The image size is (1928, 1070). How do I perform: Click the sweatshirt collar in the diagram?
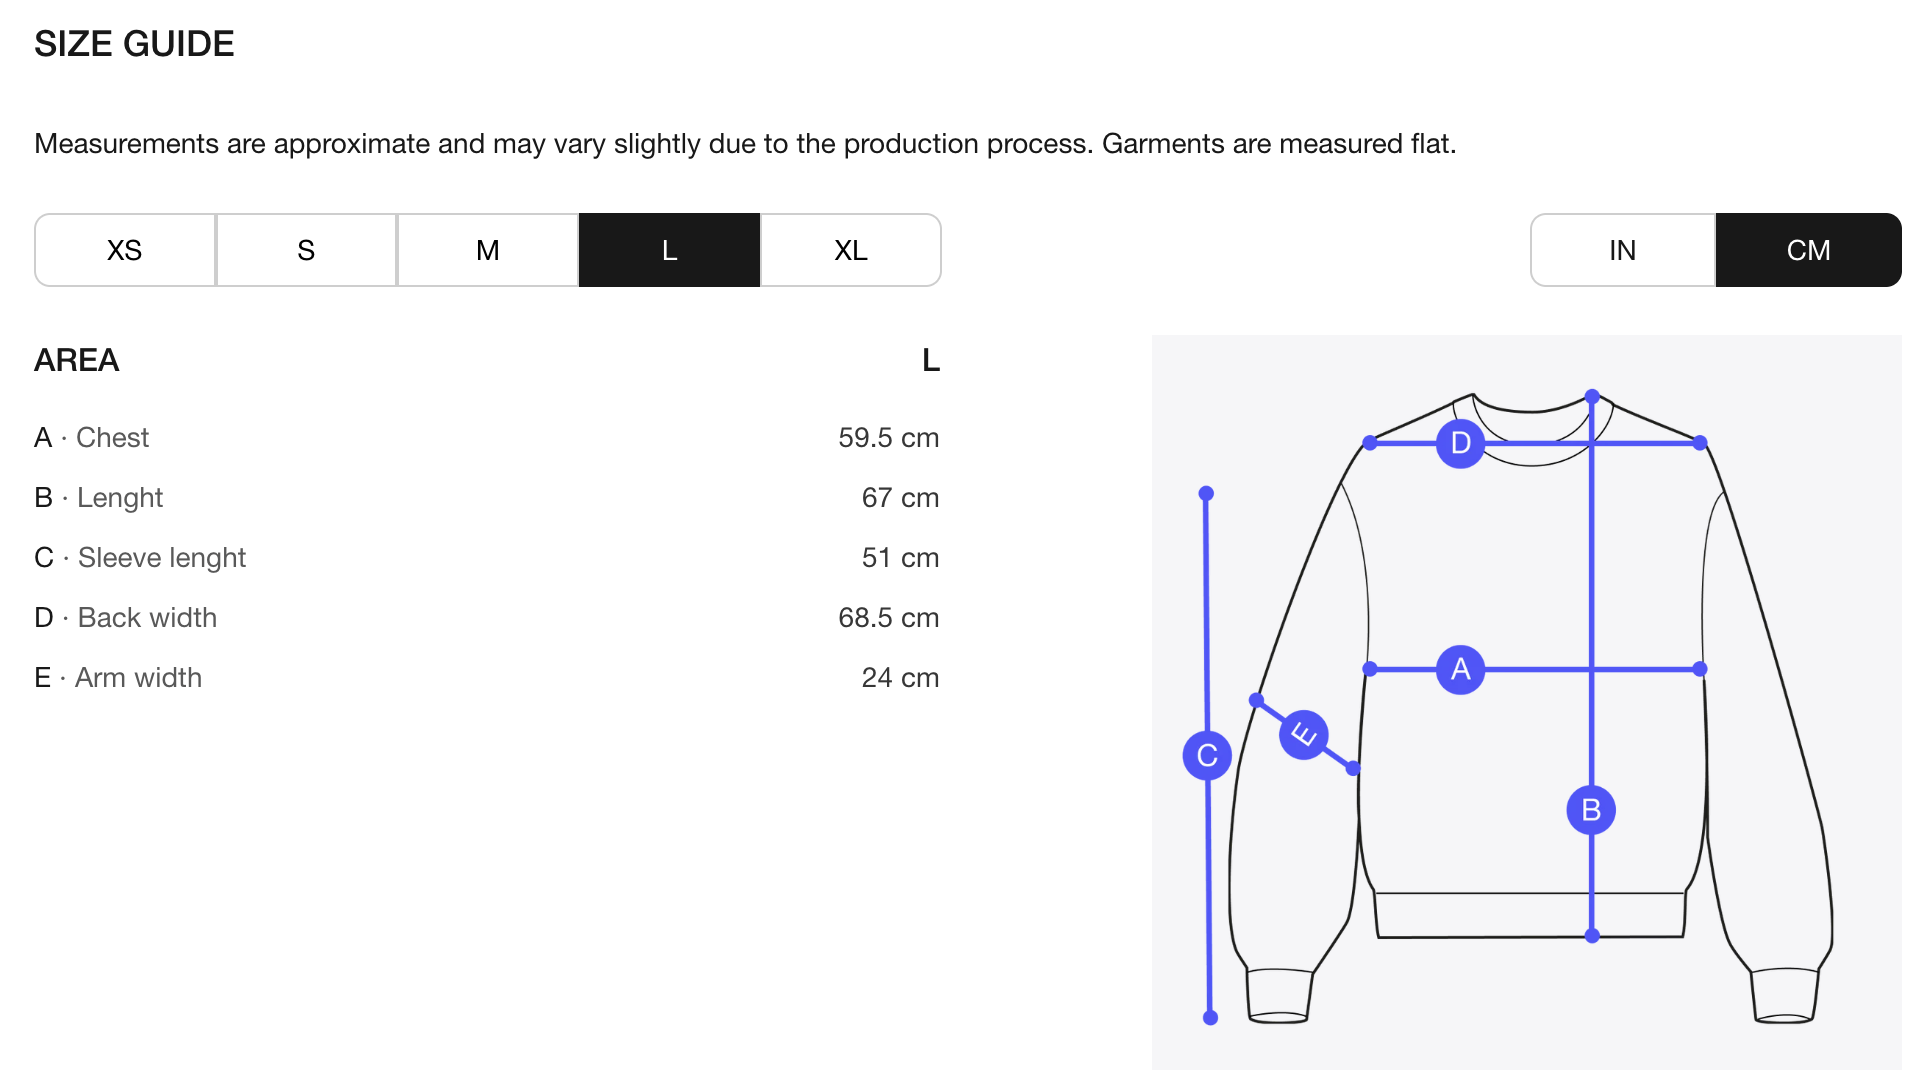[x=1530, y=408]
